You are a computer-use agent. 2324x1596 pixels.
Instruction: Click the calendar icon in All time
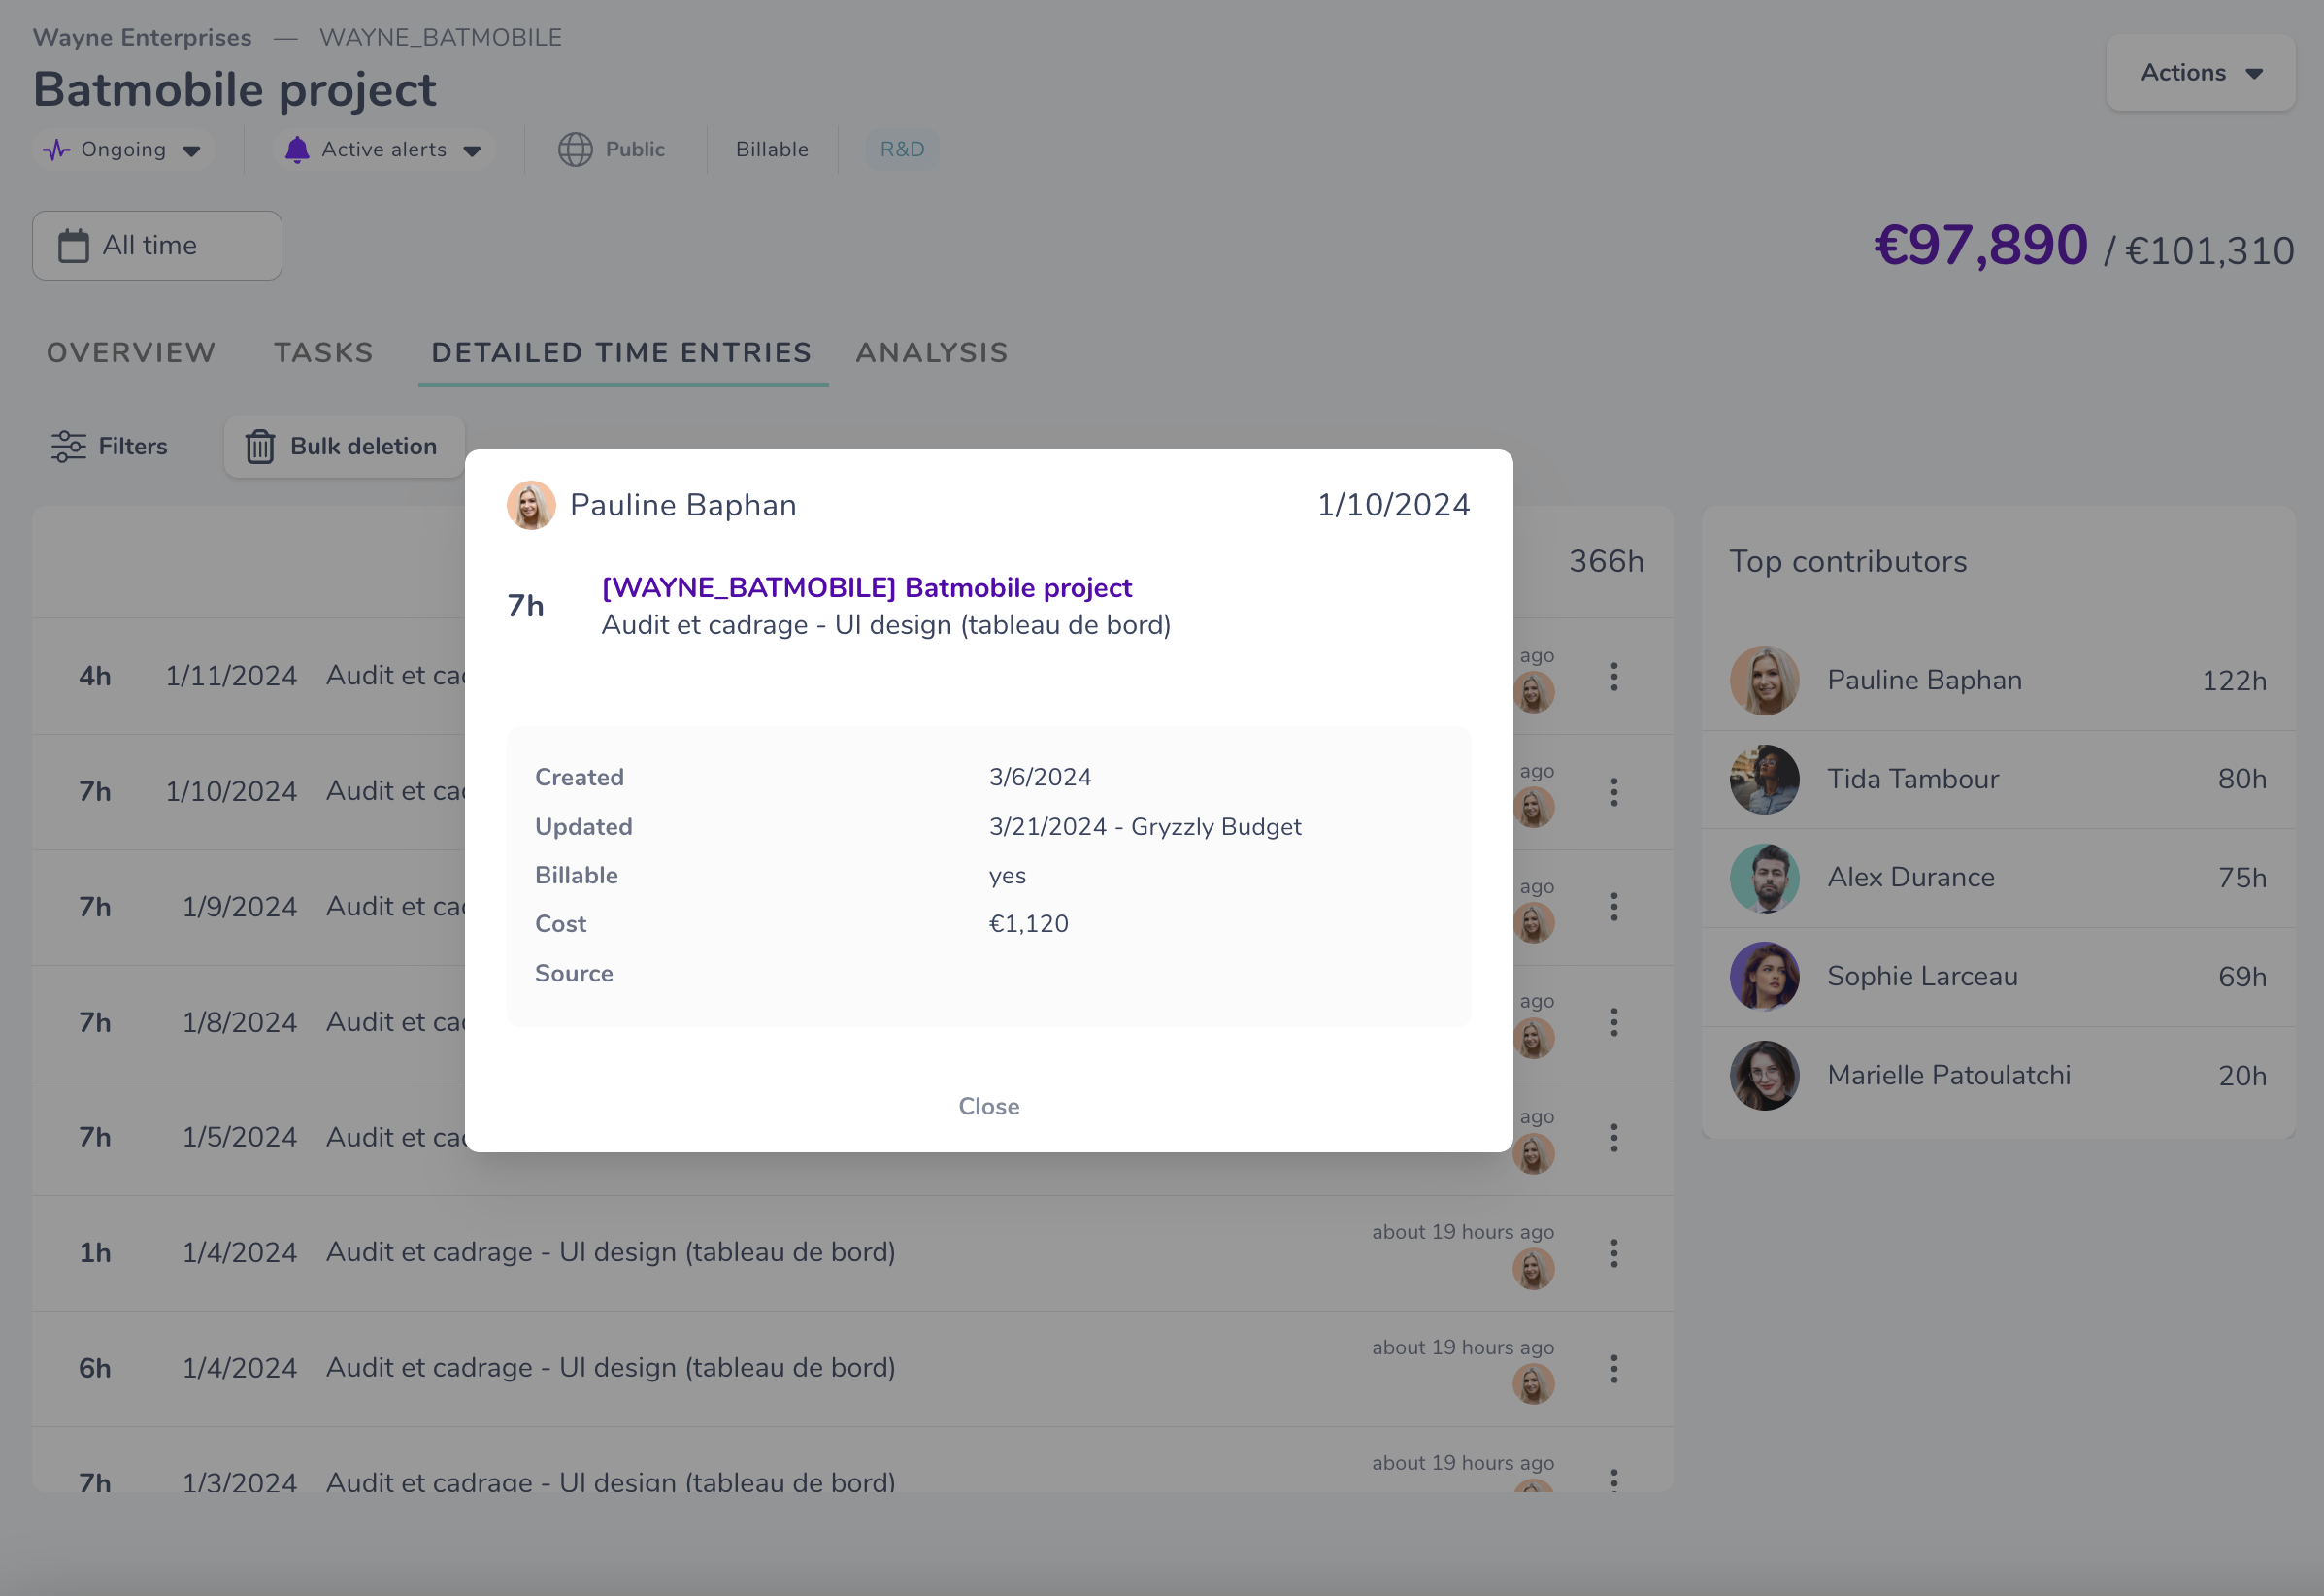73,246
